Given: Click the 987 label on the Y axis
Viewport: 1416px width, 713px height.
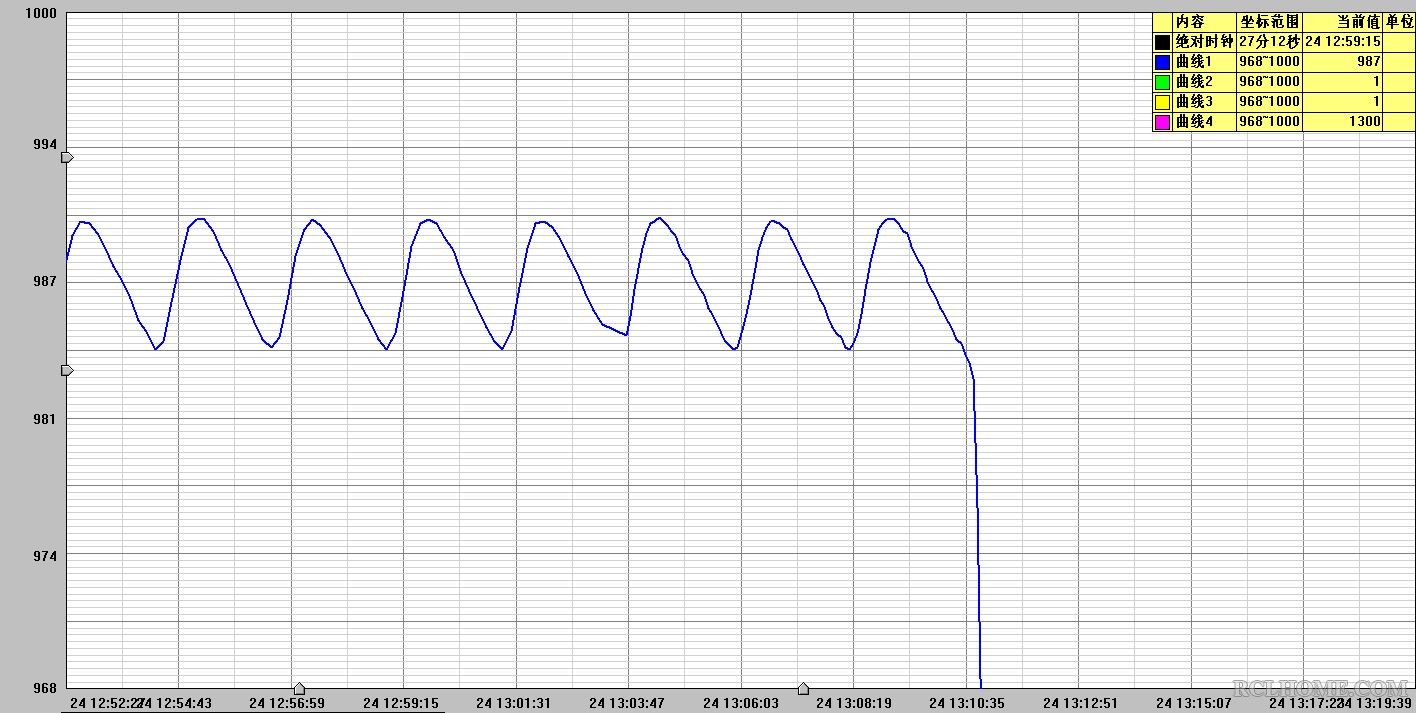Looking at the screenshot, I should (43, 282).
